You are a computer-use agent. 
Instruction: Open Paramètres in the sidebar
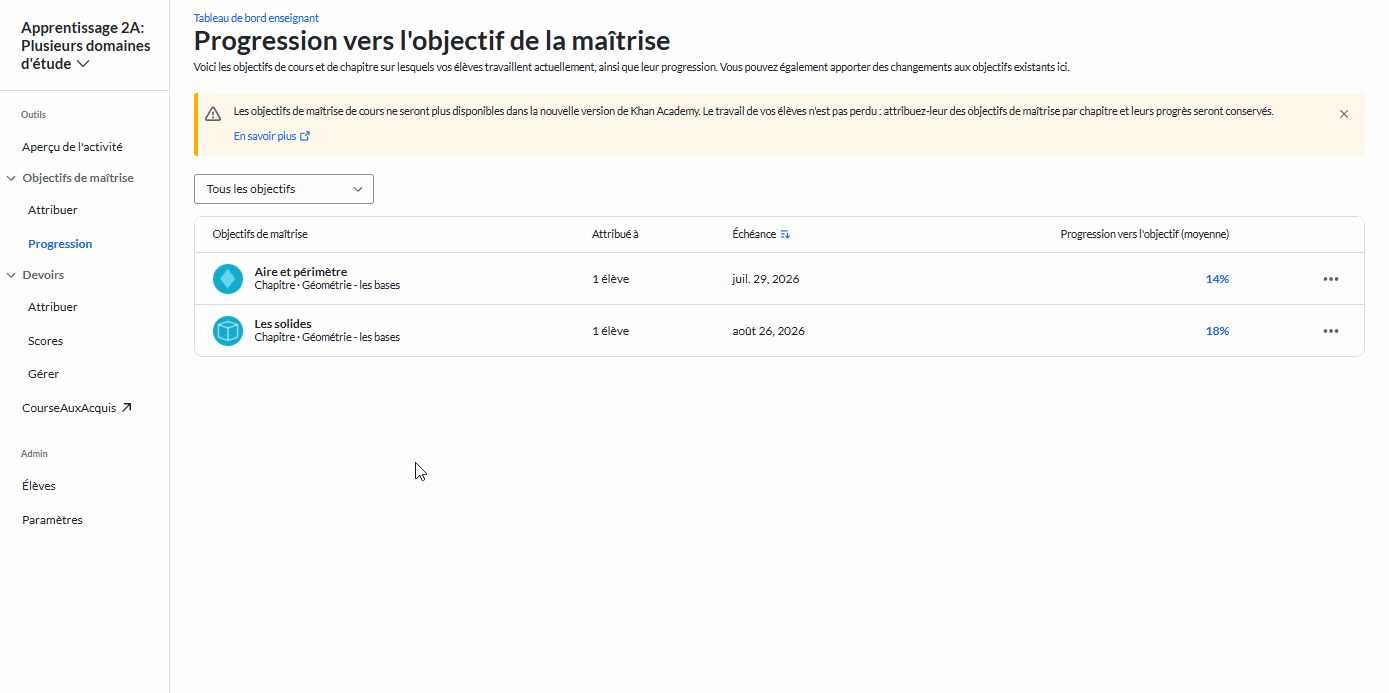[52, 520]
